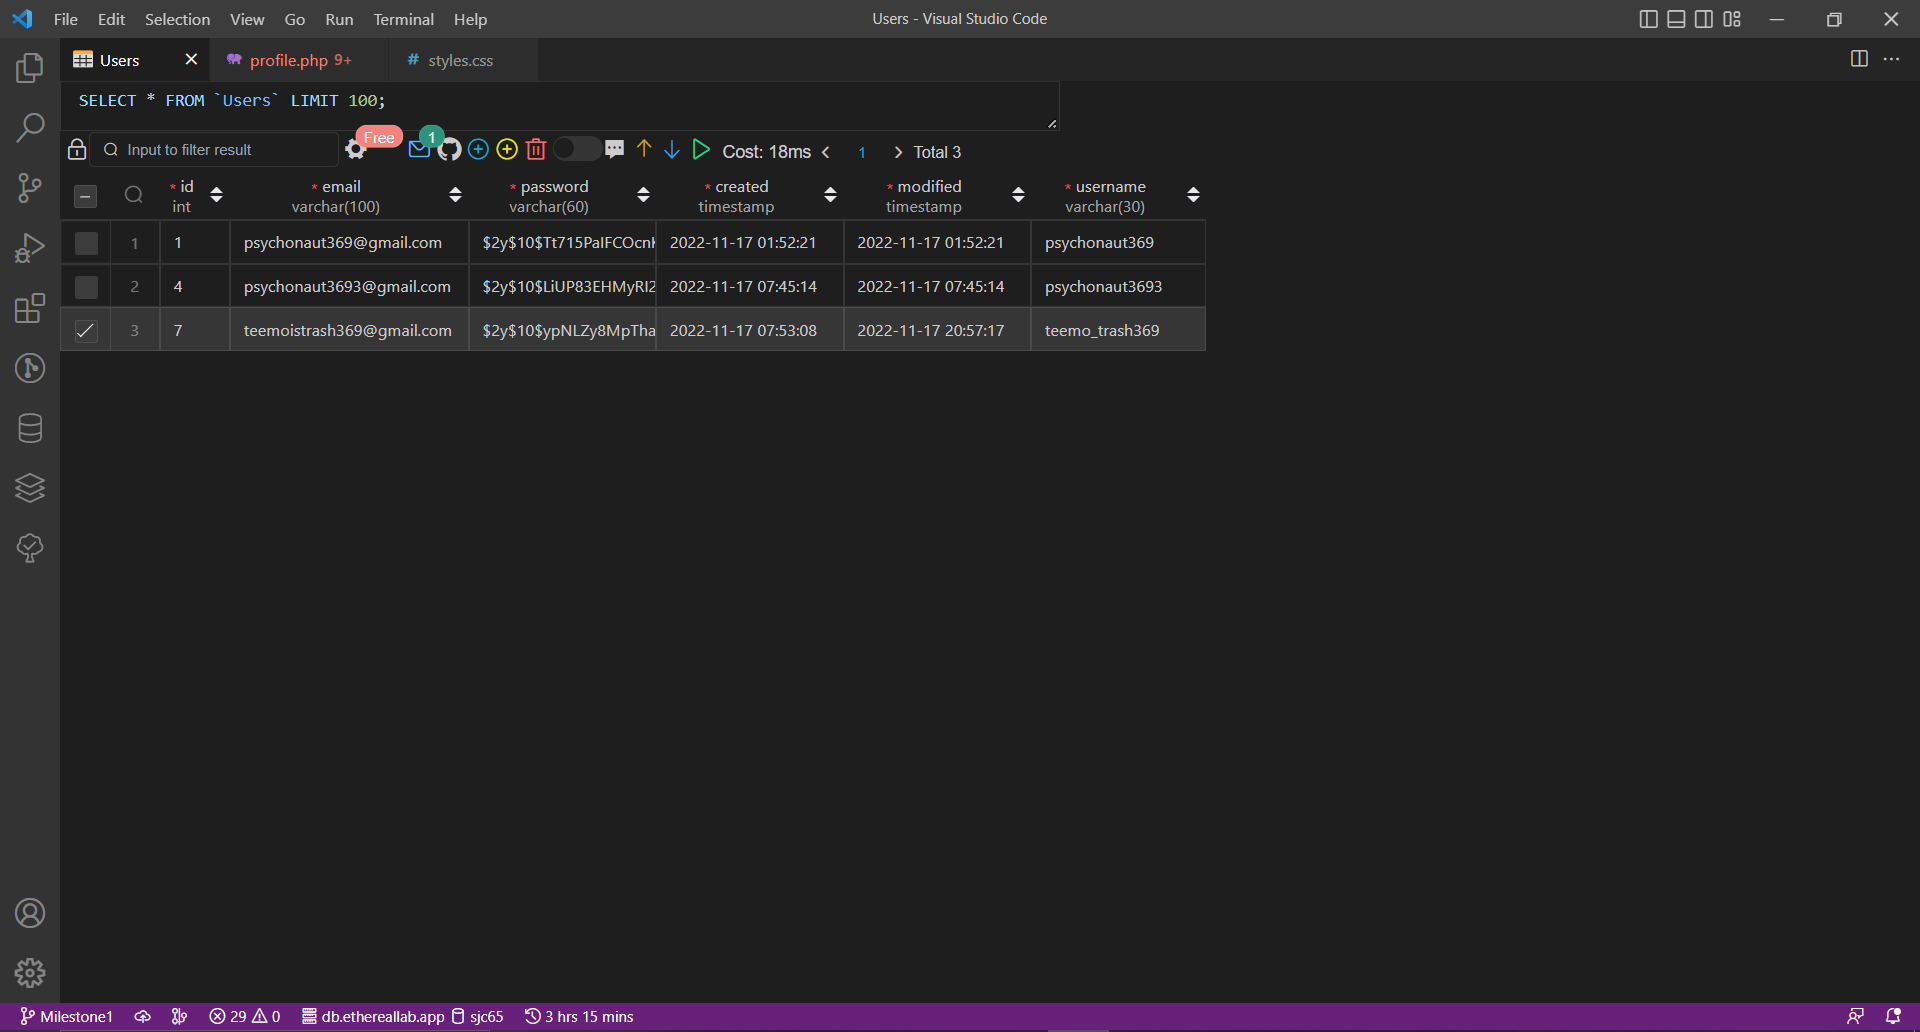Image resolution: width=1920 pixels, height=1032 pixels.
Task: Check the checkbox for row with id 1
Action: (86, 243)
